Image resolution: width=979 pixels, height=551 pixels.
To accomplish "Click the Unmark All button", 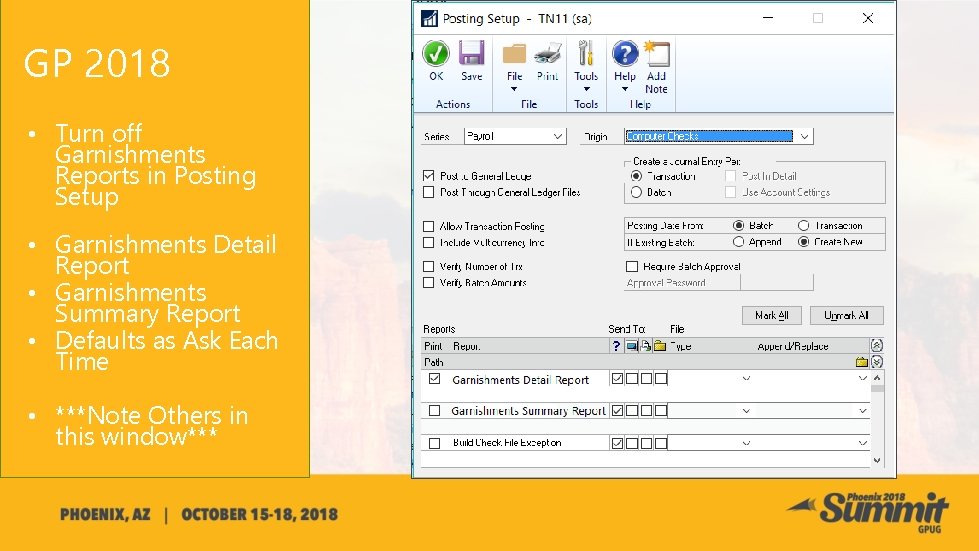I will click(847, 316).
